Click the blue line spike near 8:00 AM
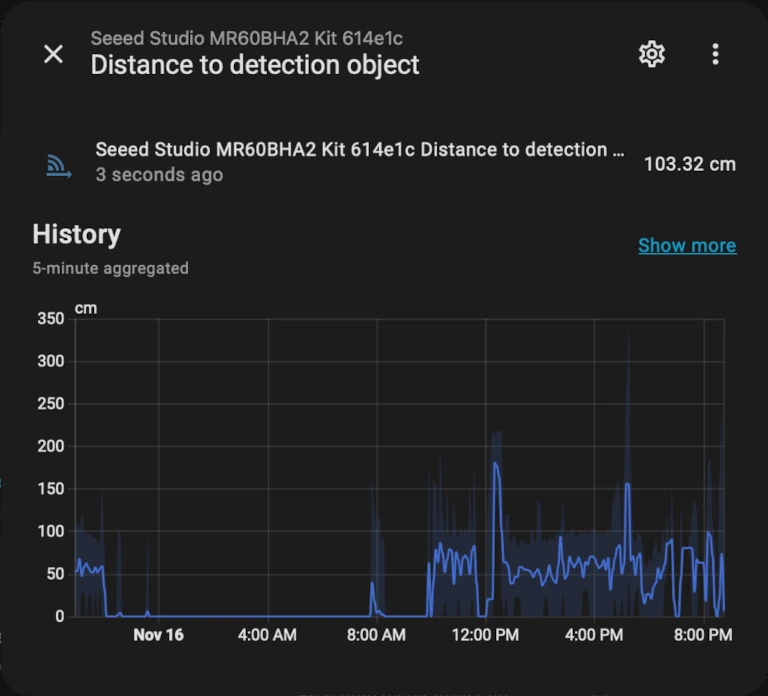Image resolution: width=768 pixels, height=696 pixels. click(x=372, y=585)
